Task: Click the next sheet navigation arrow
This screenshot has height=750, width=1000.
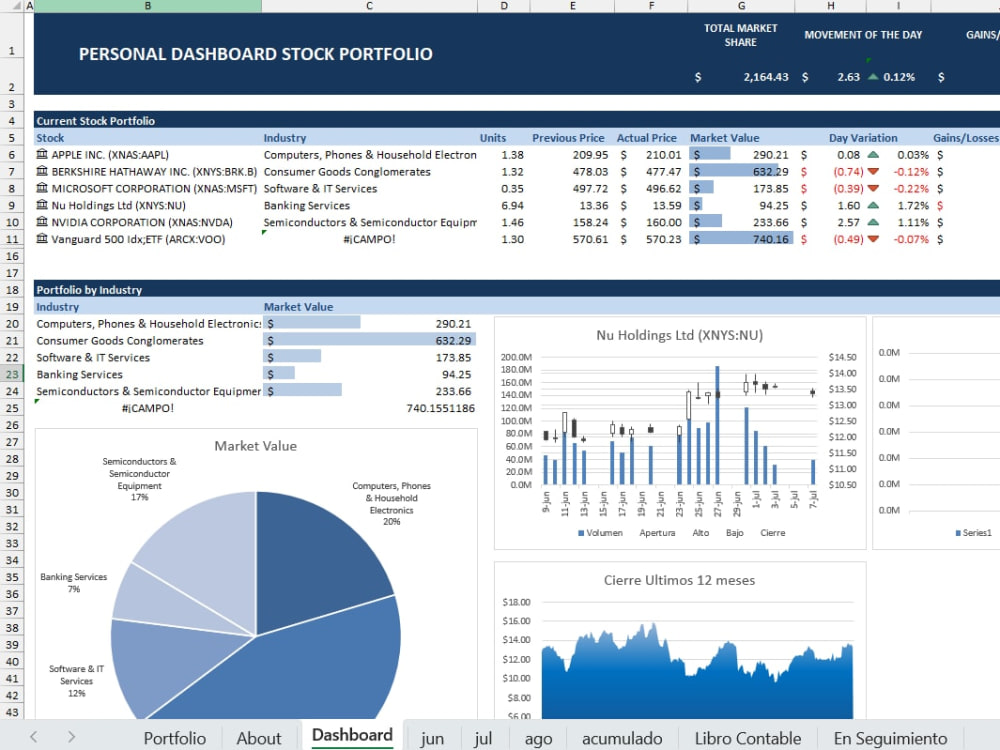Action: pos(71,737)
